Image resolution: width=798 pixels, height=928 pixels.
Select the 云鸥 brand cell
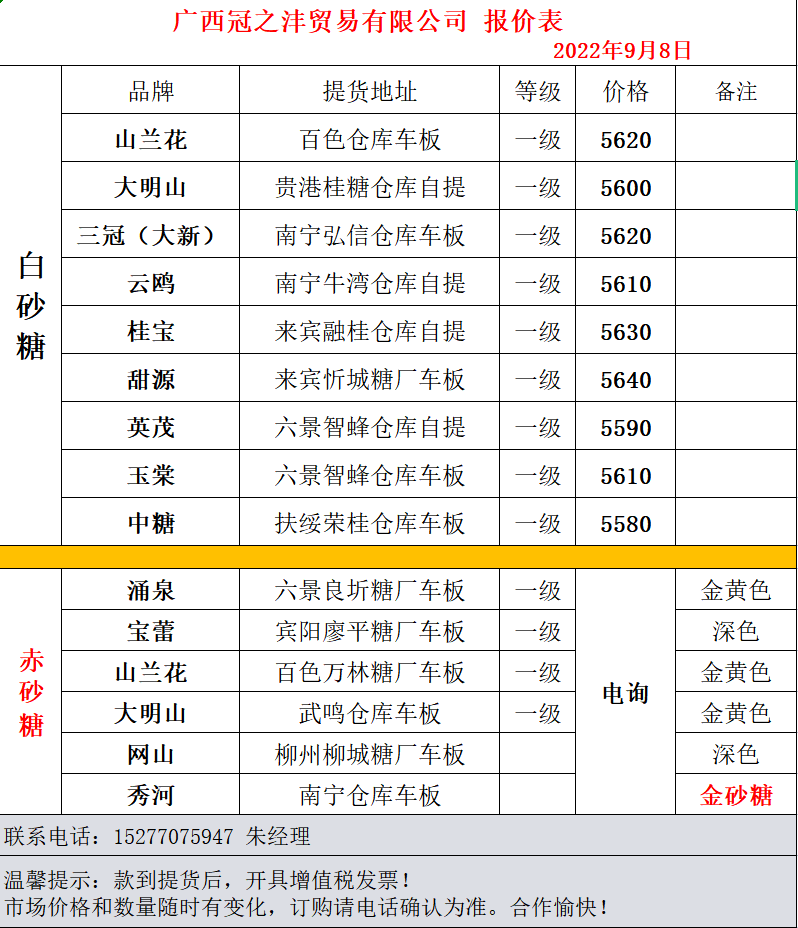[x=150, y=284]
